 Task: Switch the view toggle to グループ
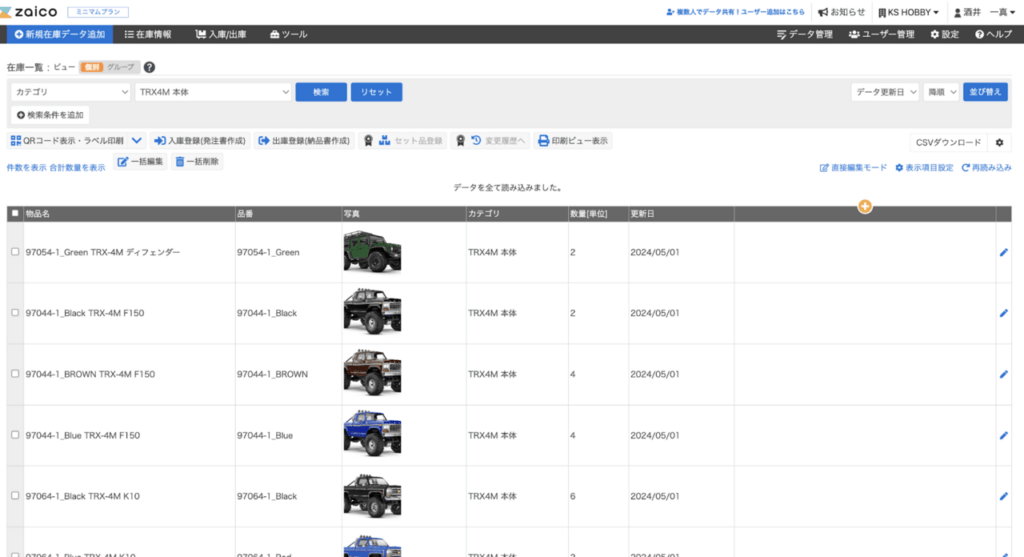pyautogui.click(x=120, y=67)
